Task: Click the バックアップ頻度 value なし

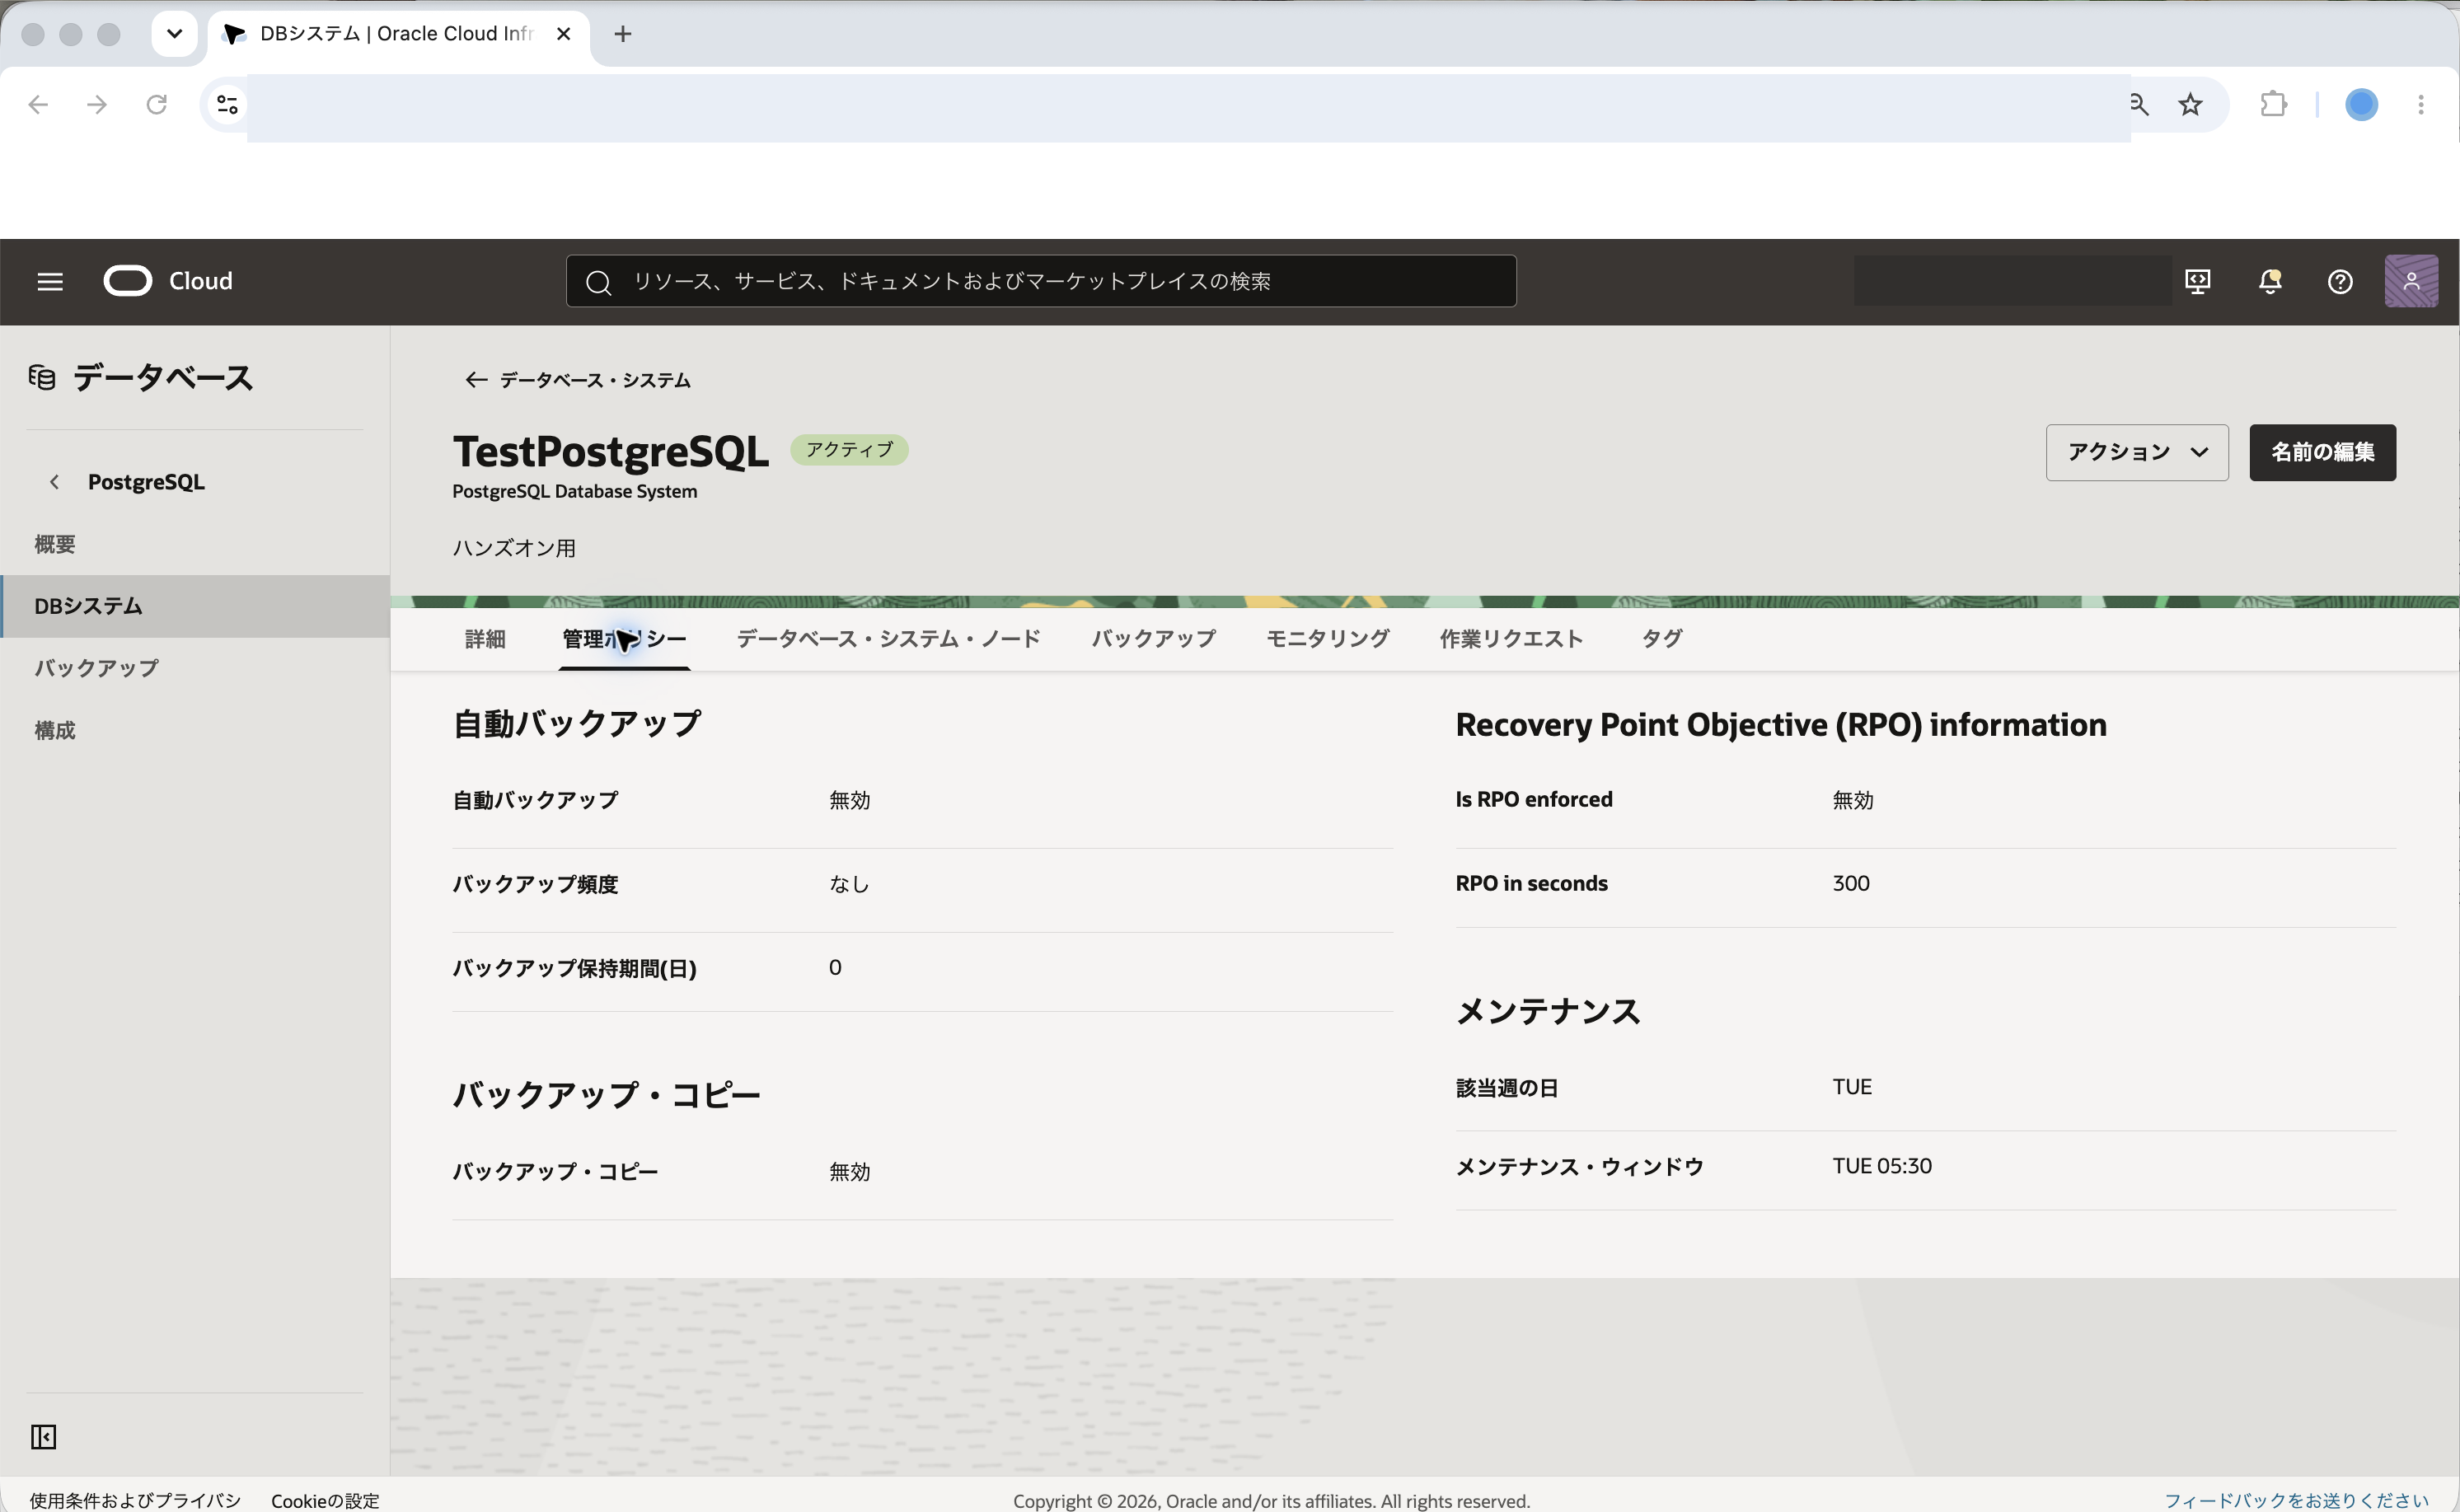Action: [849, 884]
